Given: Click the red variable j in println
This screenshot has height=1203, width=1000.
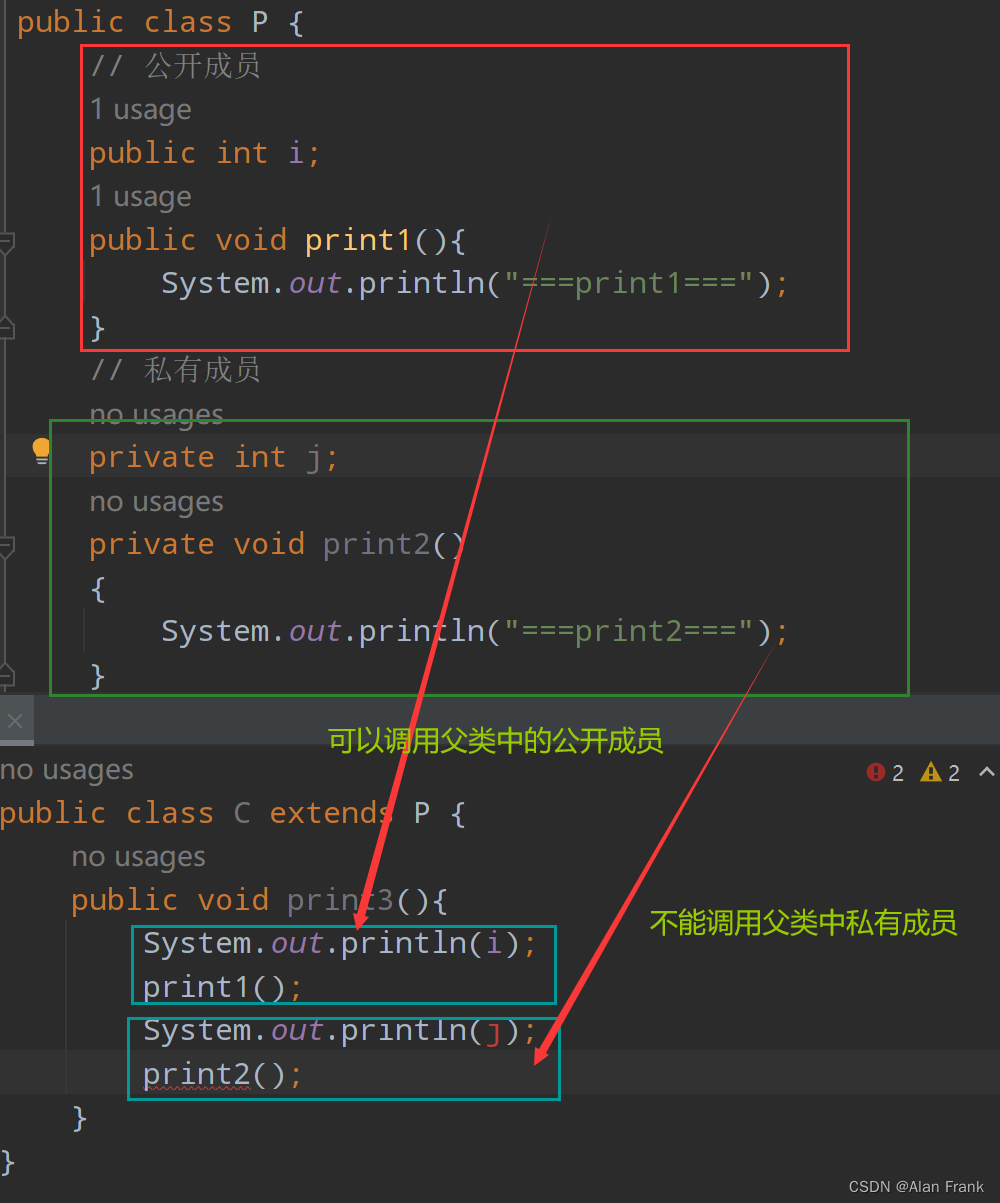Looking at the screenshot, I should point(492,1031).
